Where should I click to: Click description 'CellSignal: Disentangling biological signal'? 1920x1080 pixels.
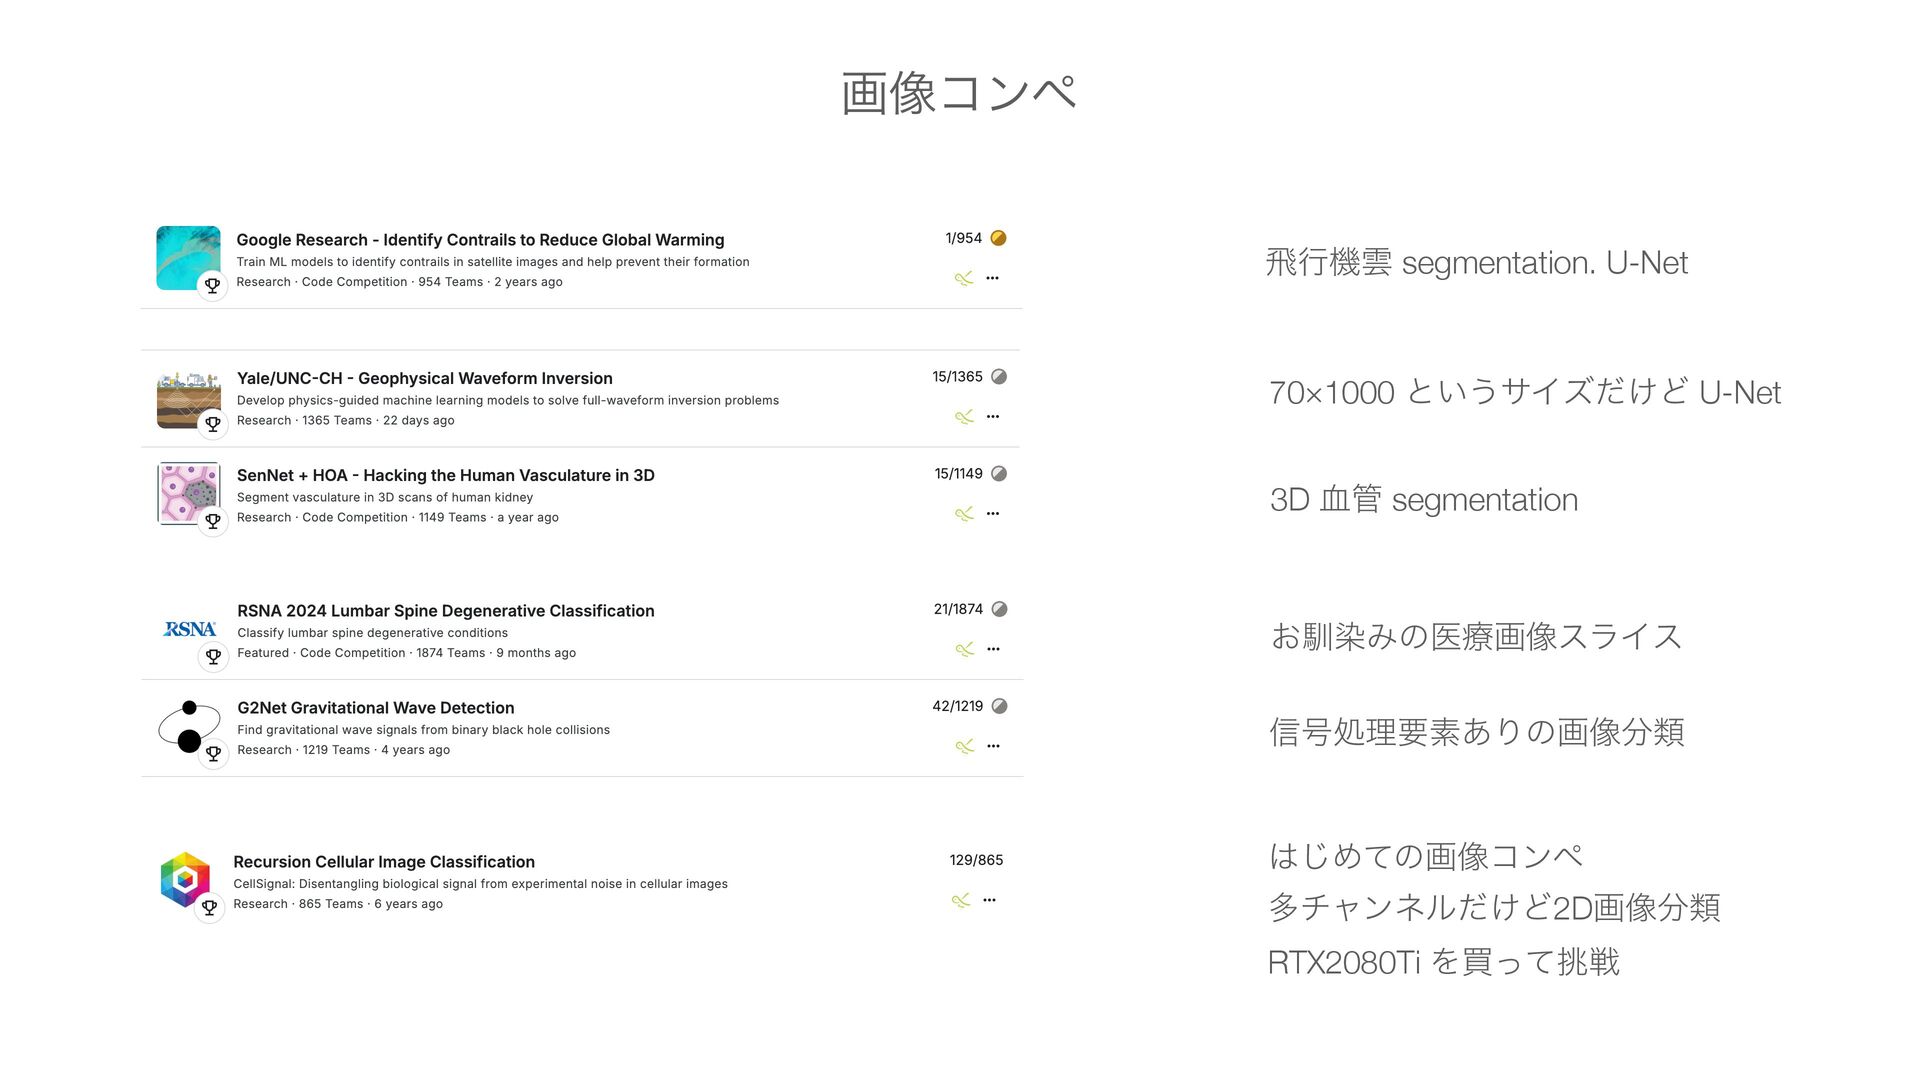[480, 884]
